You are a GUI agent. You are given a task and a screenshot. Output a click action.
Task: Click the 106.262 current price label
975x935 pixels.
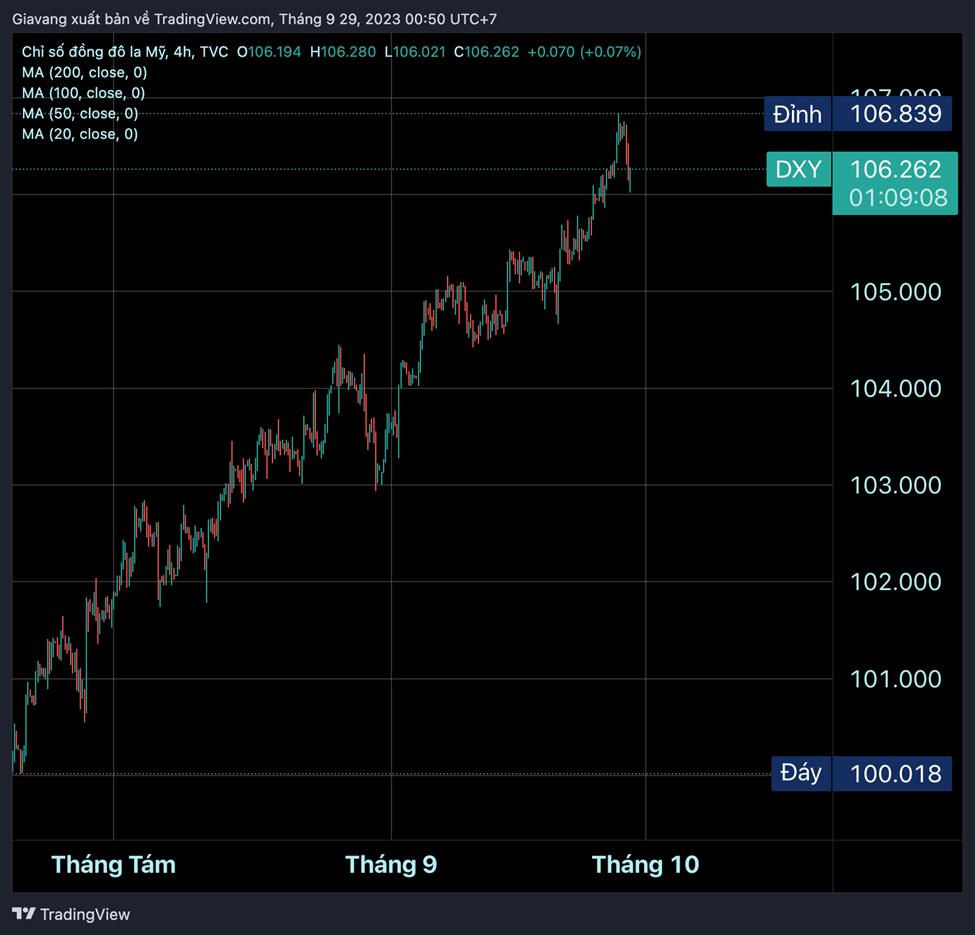click(895, 170)
